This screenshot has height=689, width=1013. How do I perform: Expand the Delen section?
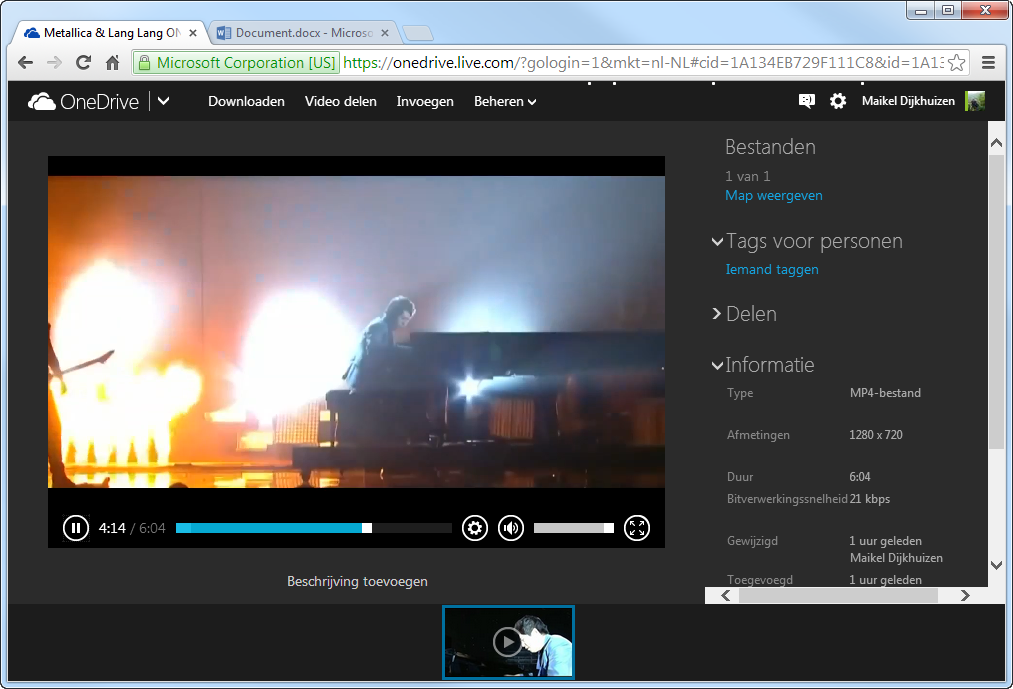click(x=716, y=313)
